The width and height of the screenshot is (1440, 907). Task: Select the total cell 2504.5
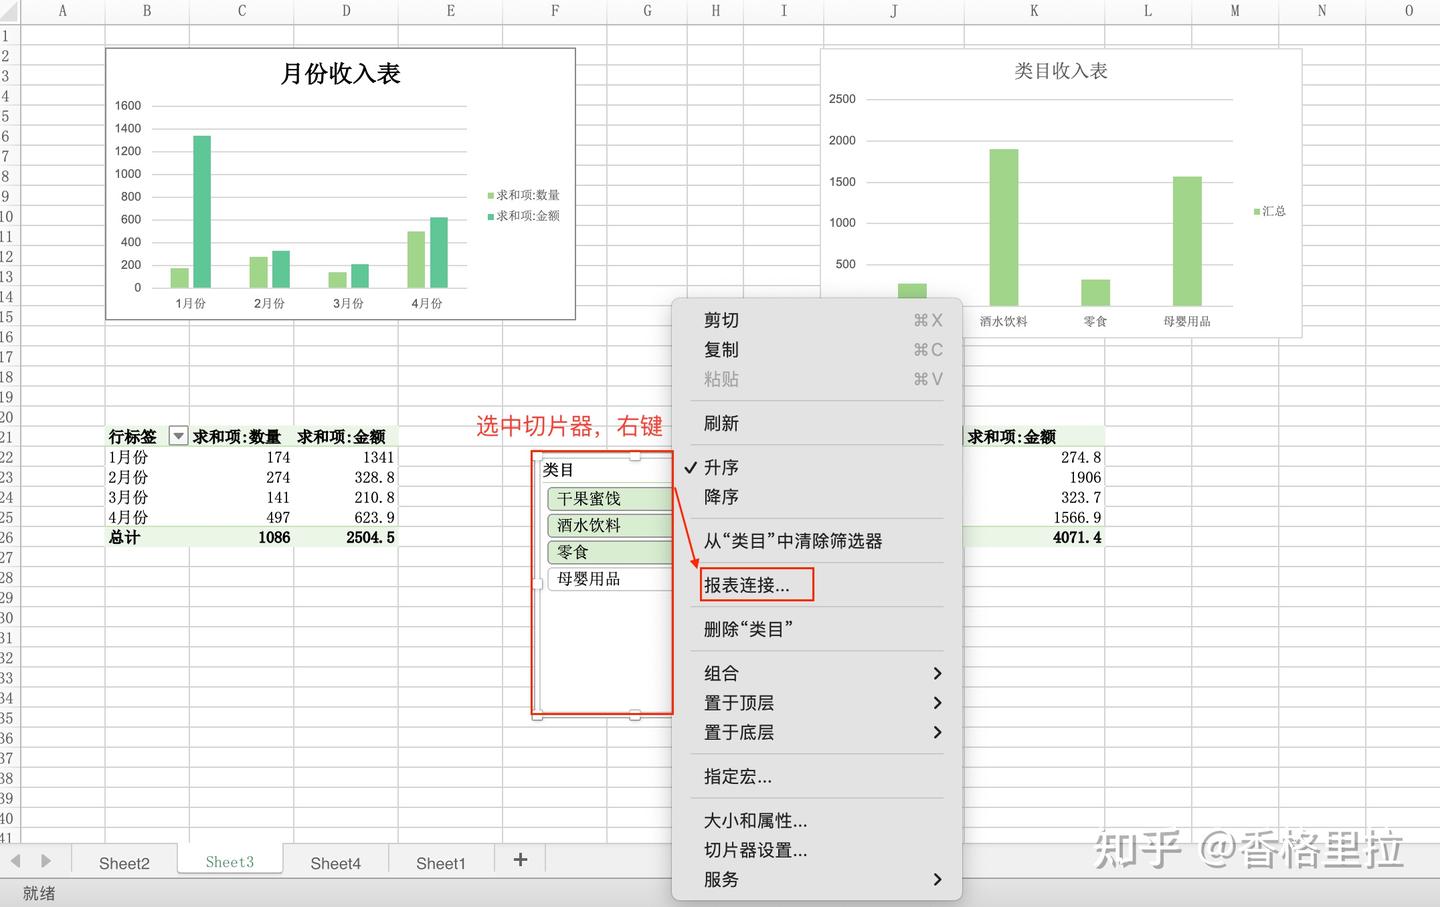click(x=346, y=537)
